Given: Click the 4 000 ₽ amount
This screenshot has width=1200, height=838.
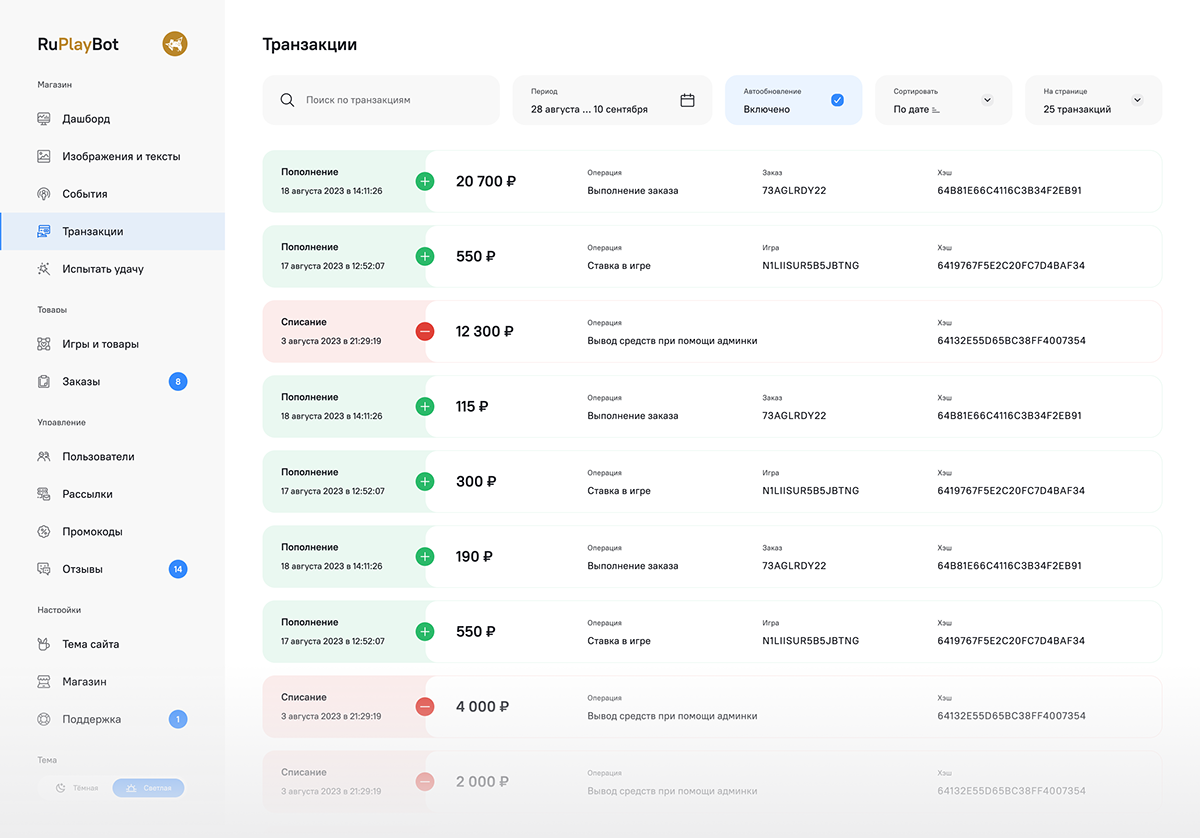Looking at the screenshot, I should point(482,706).
